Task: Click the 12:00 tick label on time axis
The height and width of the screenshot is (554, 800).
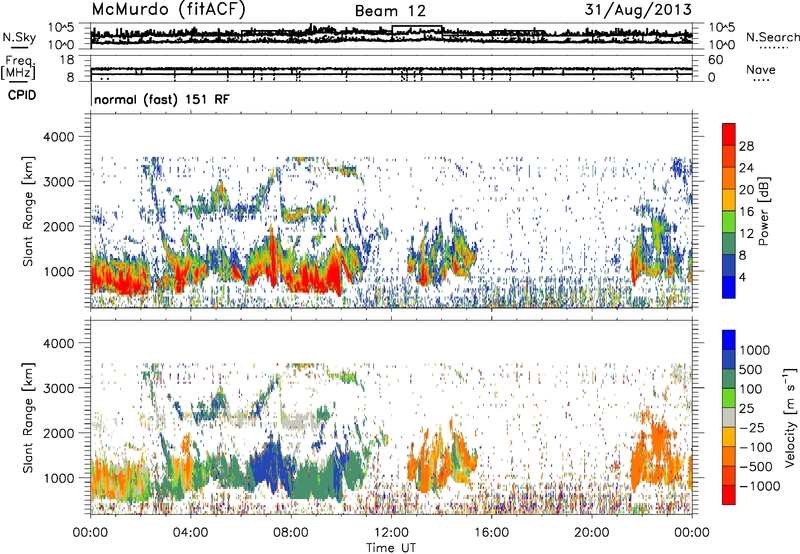Action: click(391, 533)
